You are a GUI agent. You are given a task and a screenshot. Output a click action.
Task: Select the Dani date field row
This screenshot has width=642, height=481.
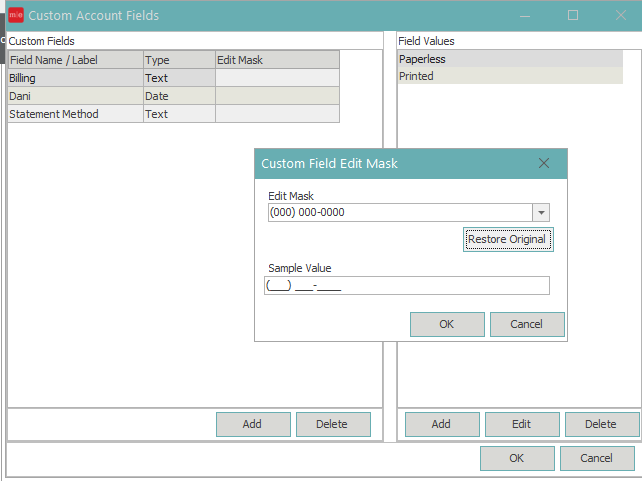(x=75, y=96)
